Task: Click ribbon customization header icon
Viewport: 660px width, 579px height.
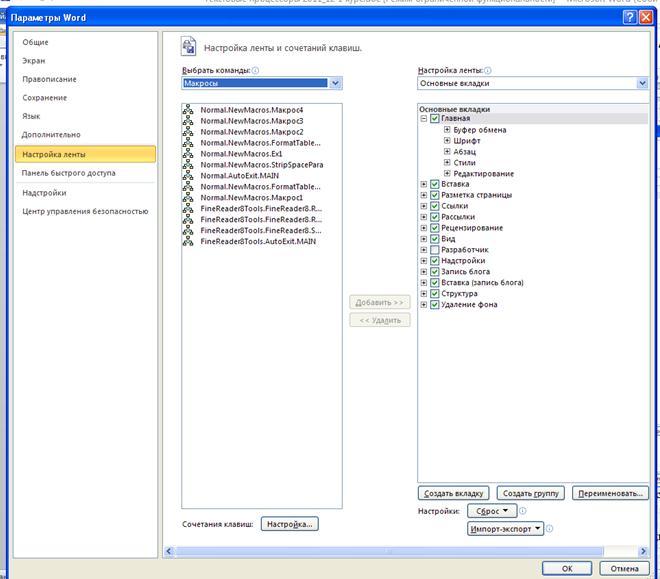Action: [188, 46]
